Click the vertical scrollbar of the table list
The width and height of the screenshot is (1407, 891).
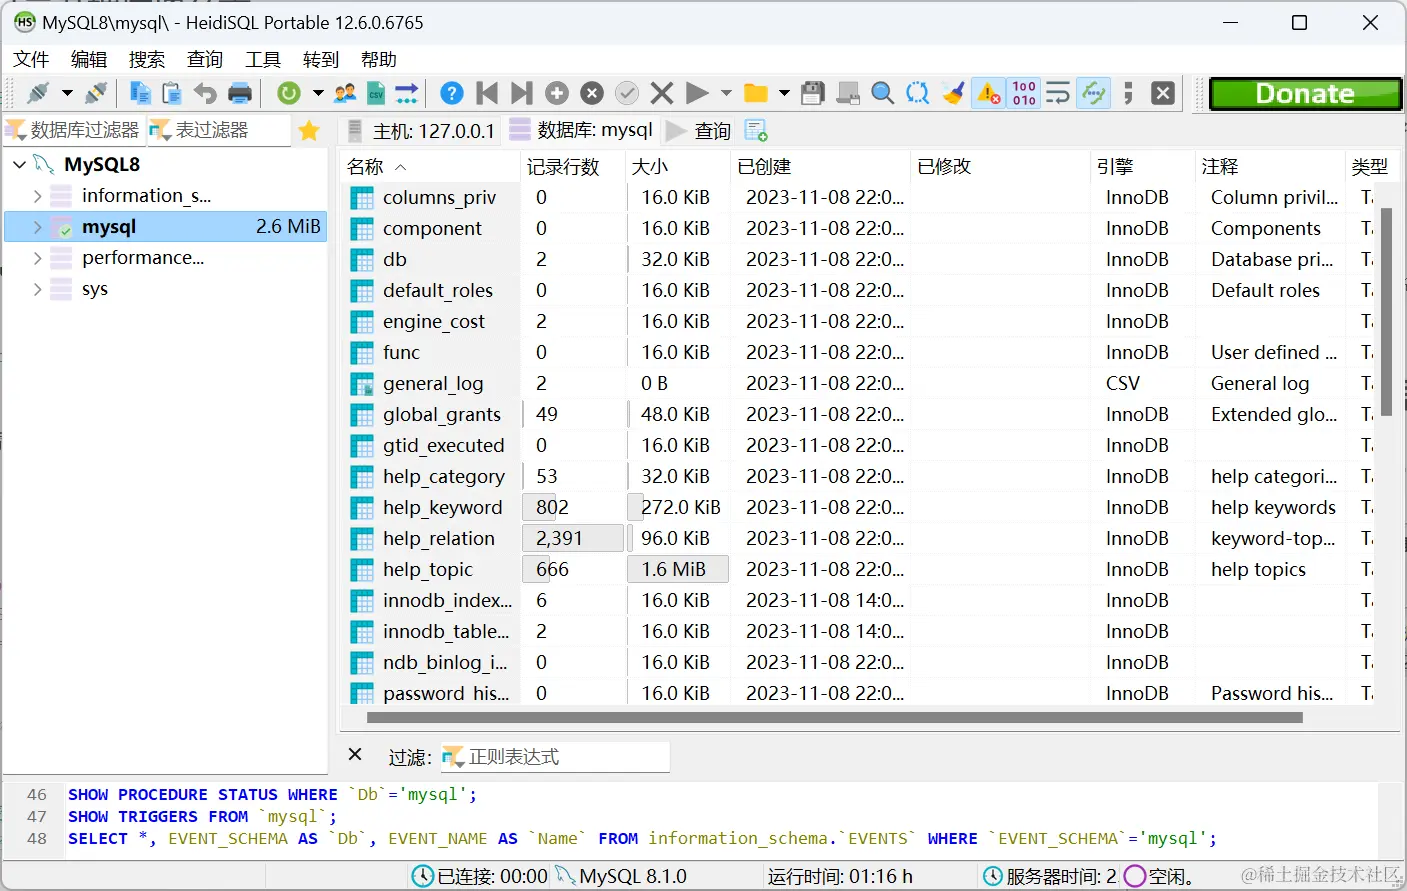click(1386, 311)
